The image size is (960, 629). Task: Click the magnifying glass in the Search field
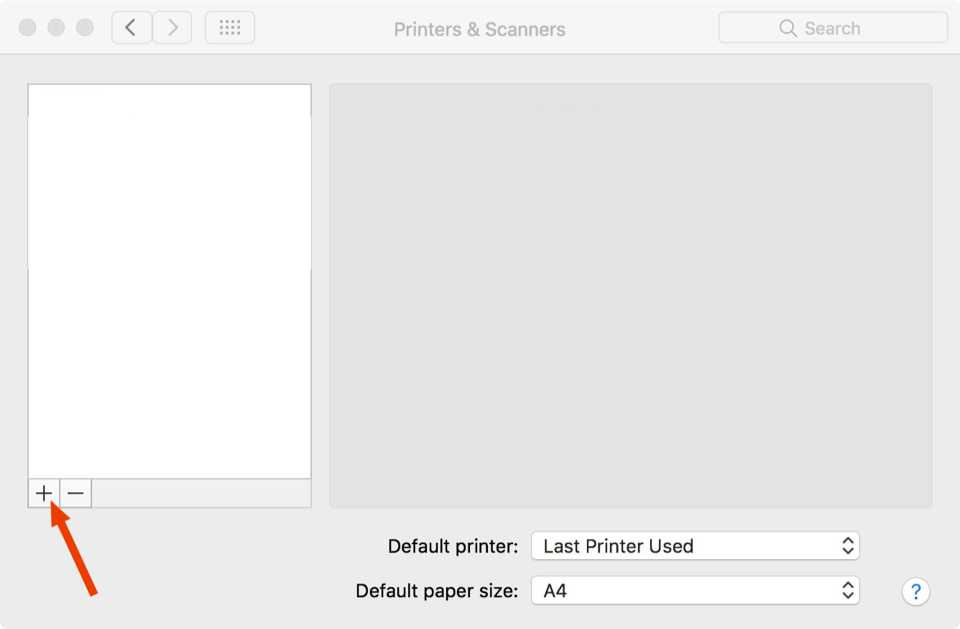pos(787,27)
